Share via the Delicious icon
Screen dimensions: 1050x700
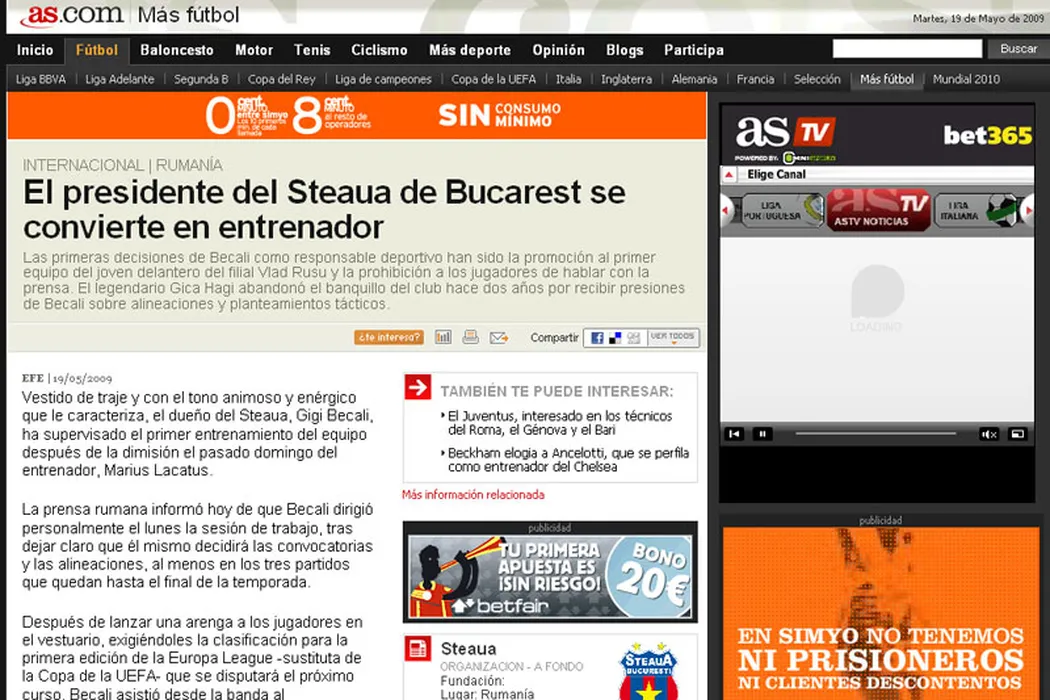pyautogui.click(x=615, y=338)
